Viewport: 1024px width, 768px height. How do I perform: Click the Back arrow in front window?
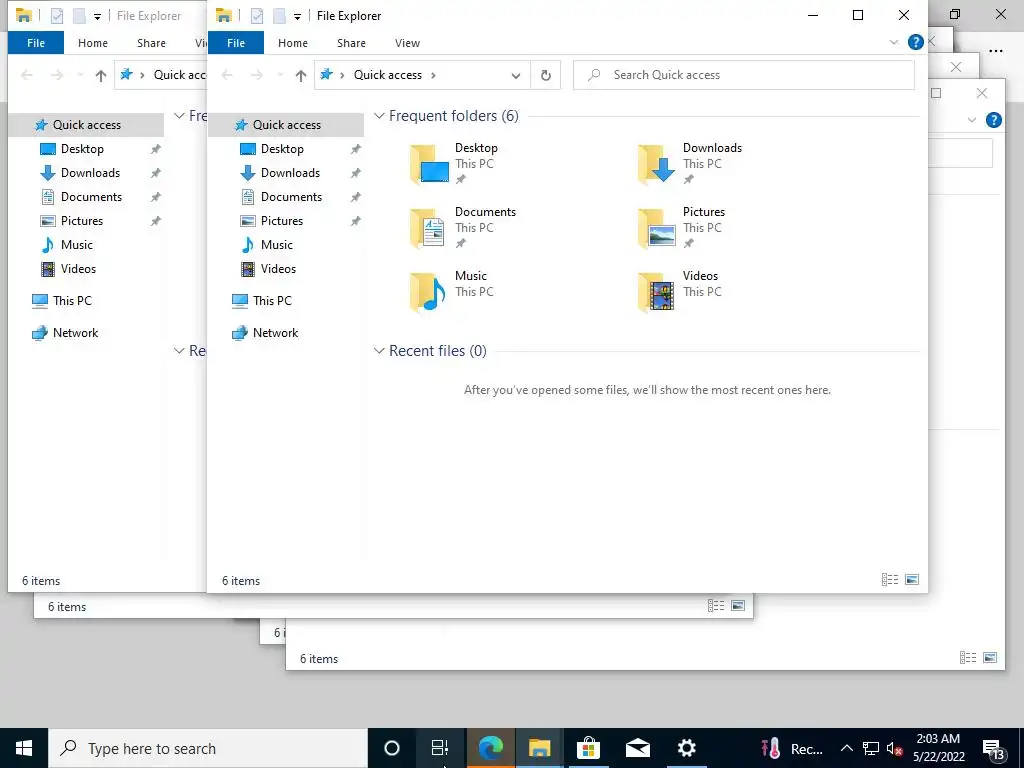[227, 75]
